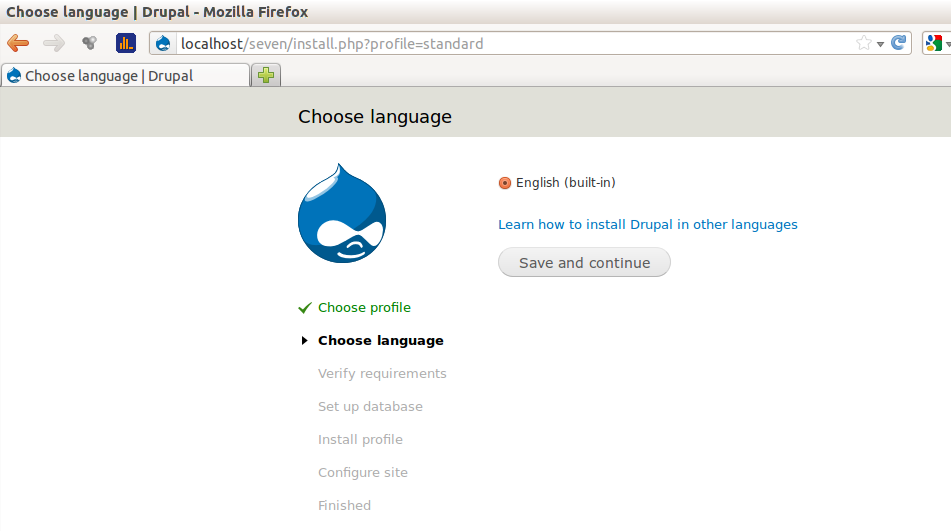951x531 pixels.
Task: Click the blue bar-chart toolbar icon
Action: (x=125, y=43)
